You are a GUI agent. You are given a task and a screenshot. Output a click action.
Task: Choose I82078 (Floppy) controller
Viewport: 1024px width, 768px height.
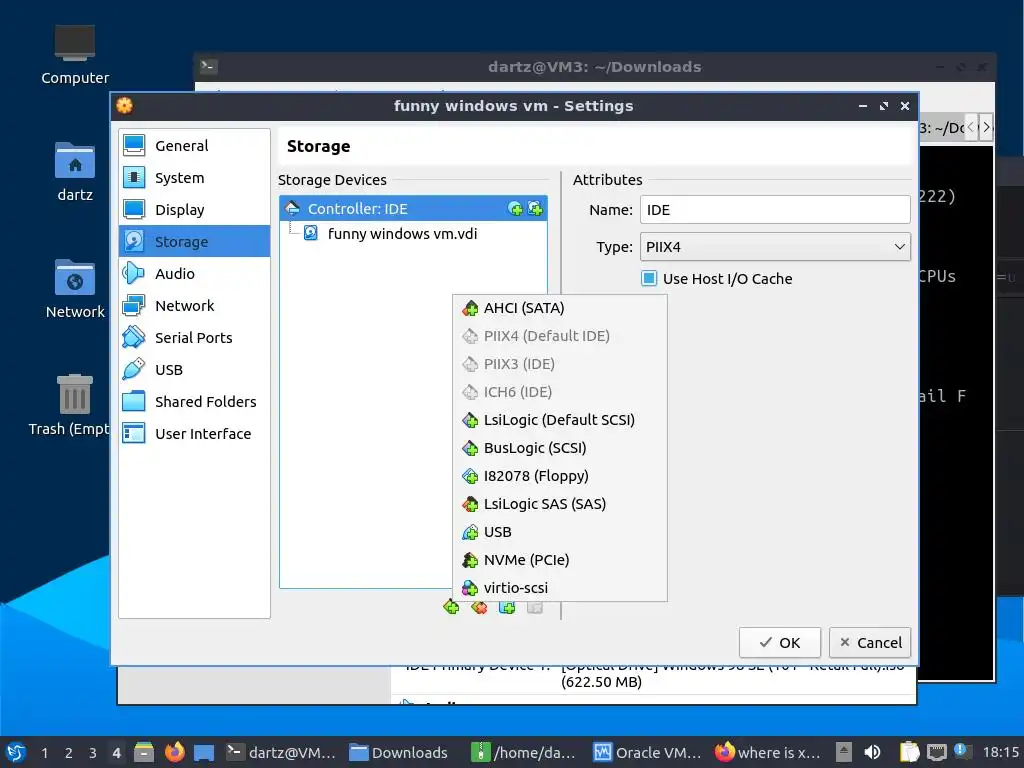point(560,476)
